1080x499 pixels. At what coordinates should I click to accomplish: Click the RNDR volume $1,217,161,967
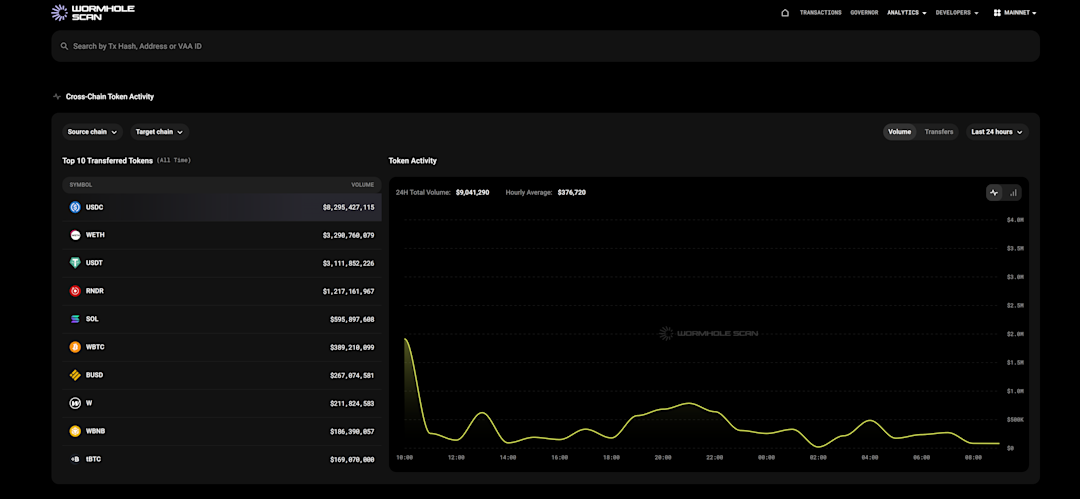[x=349, y=292]
